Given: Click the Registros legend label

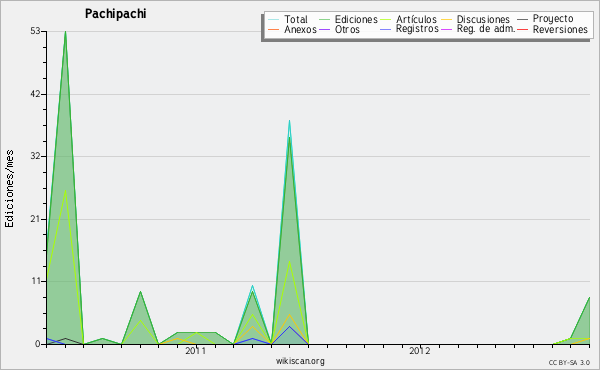Looking at the screenshot, I should (417, 29).
